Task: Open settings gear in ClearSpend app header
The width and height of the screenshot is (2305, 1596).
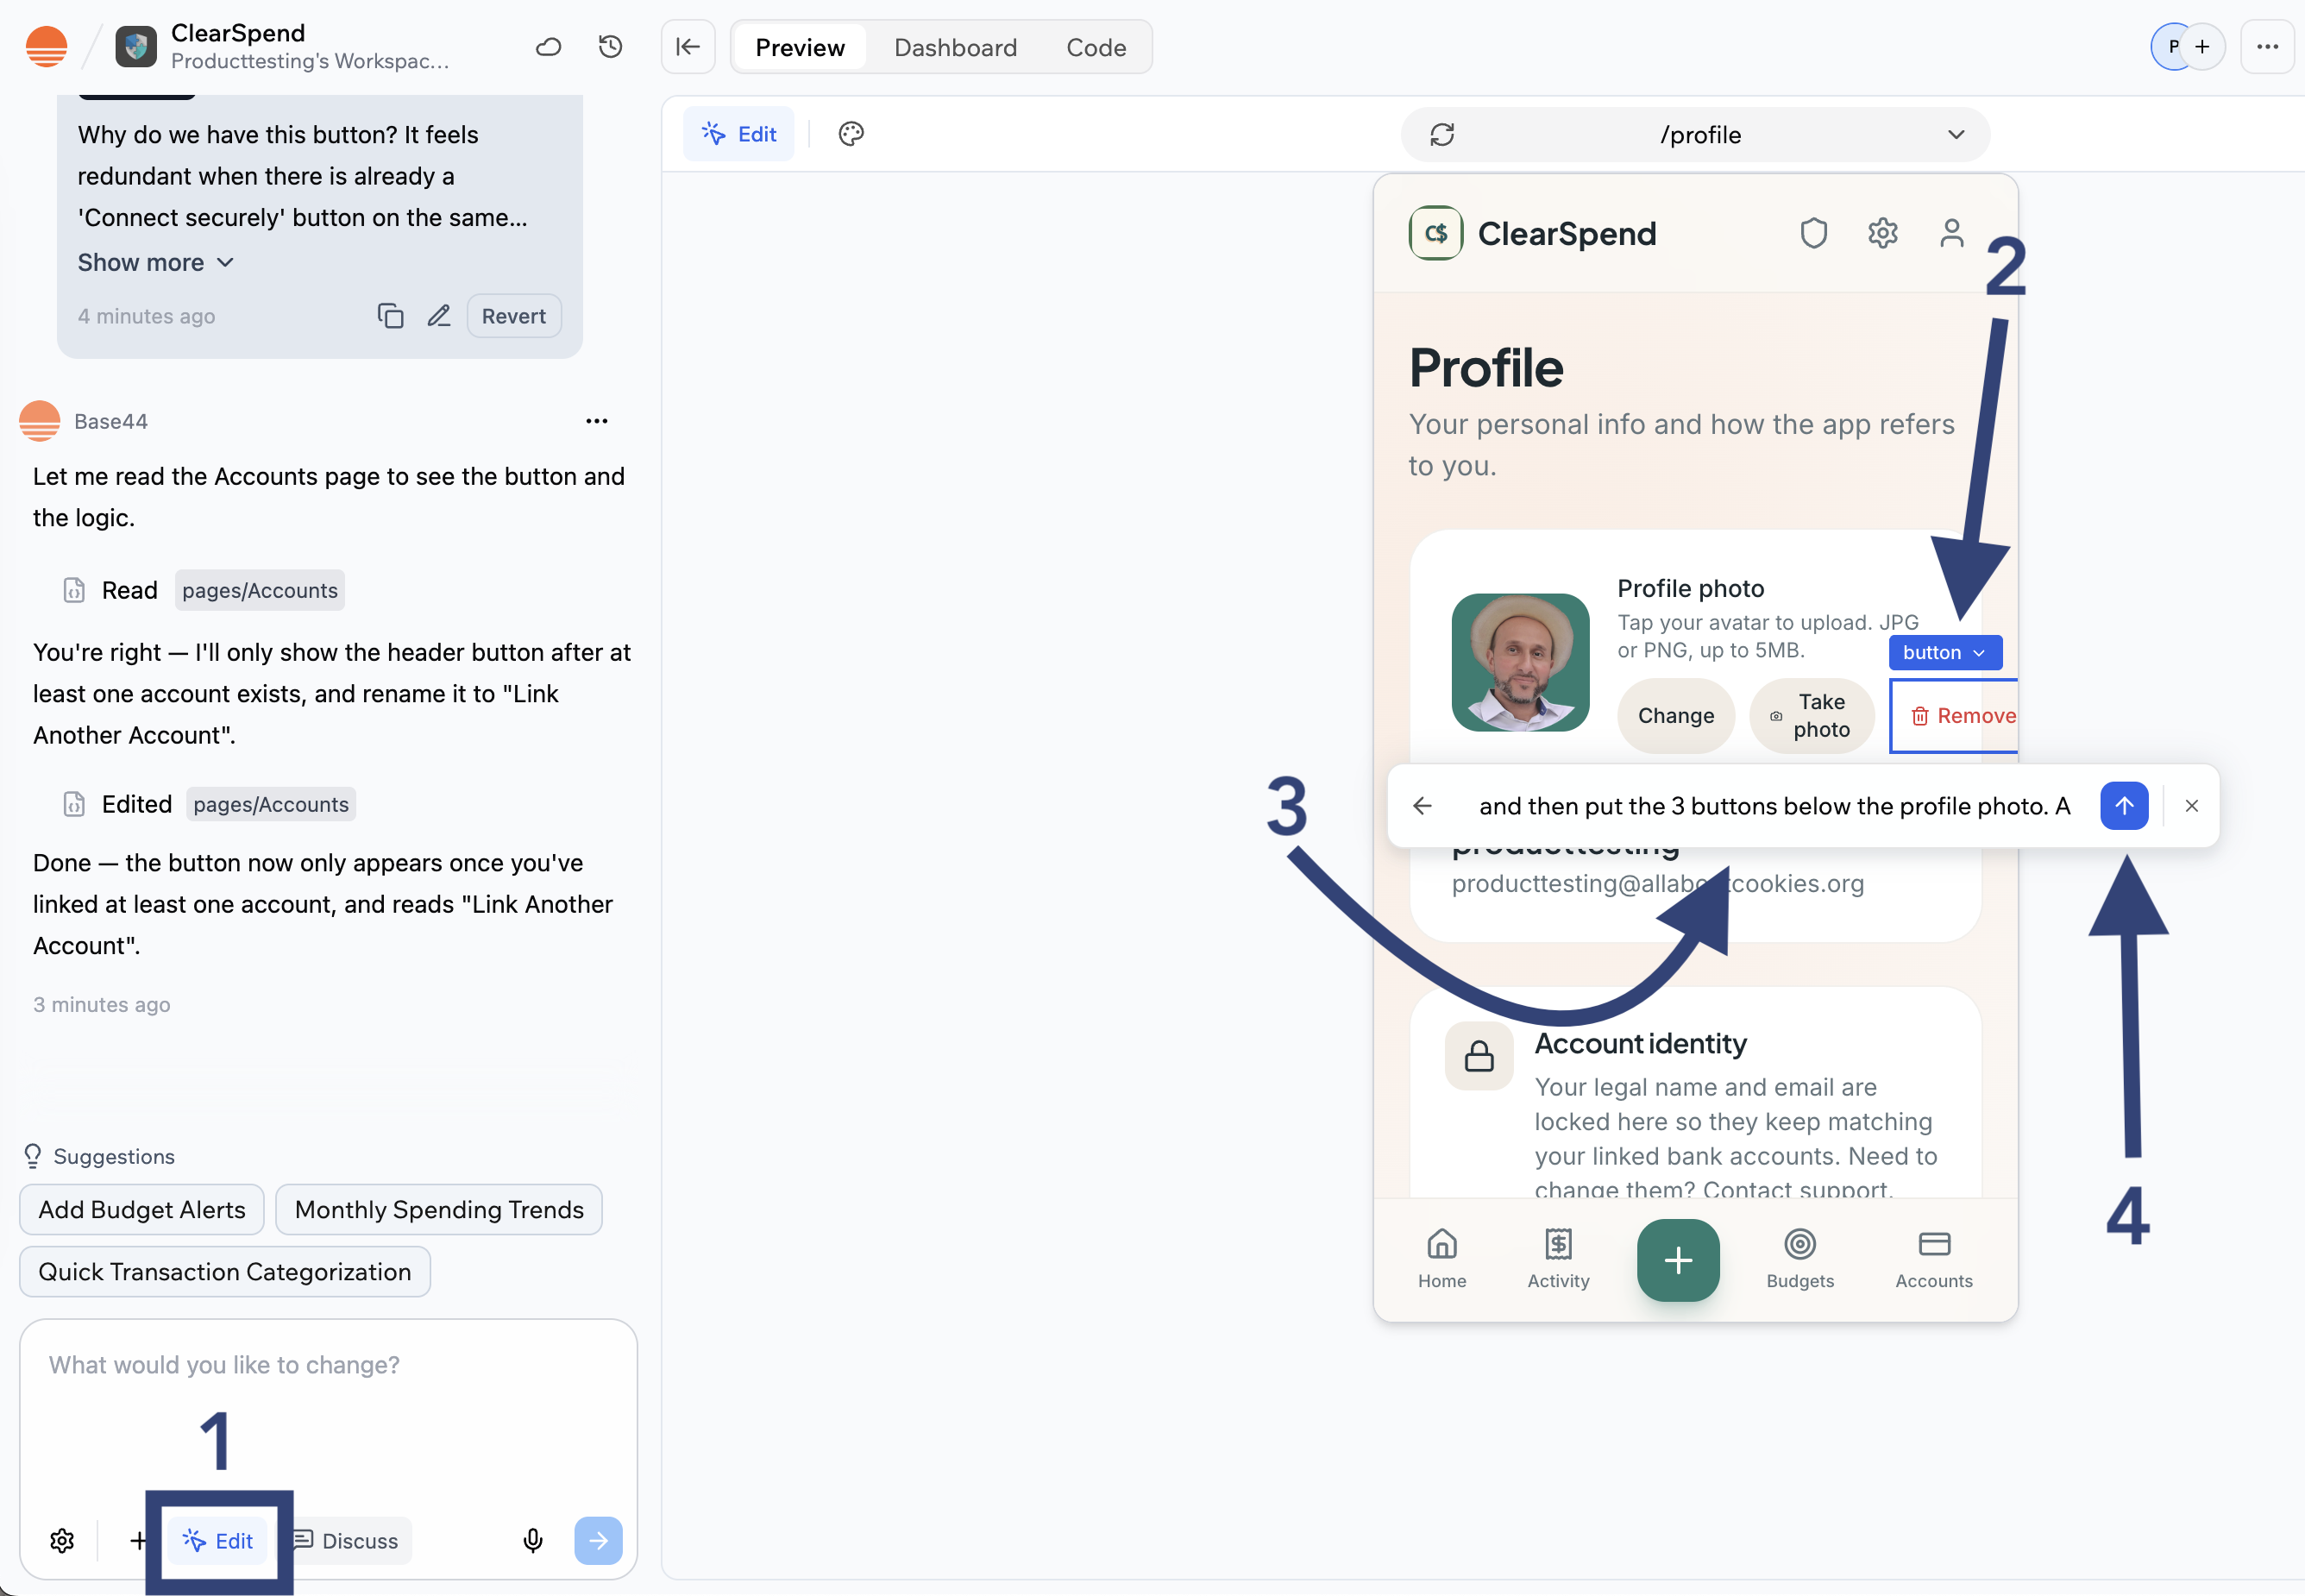Action: click(1883, 233)
